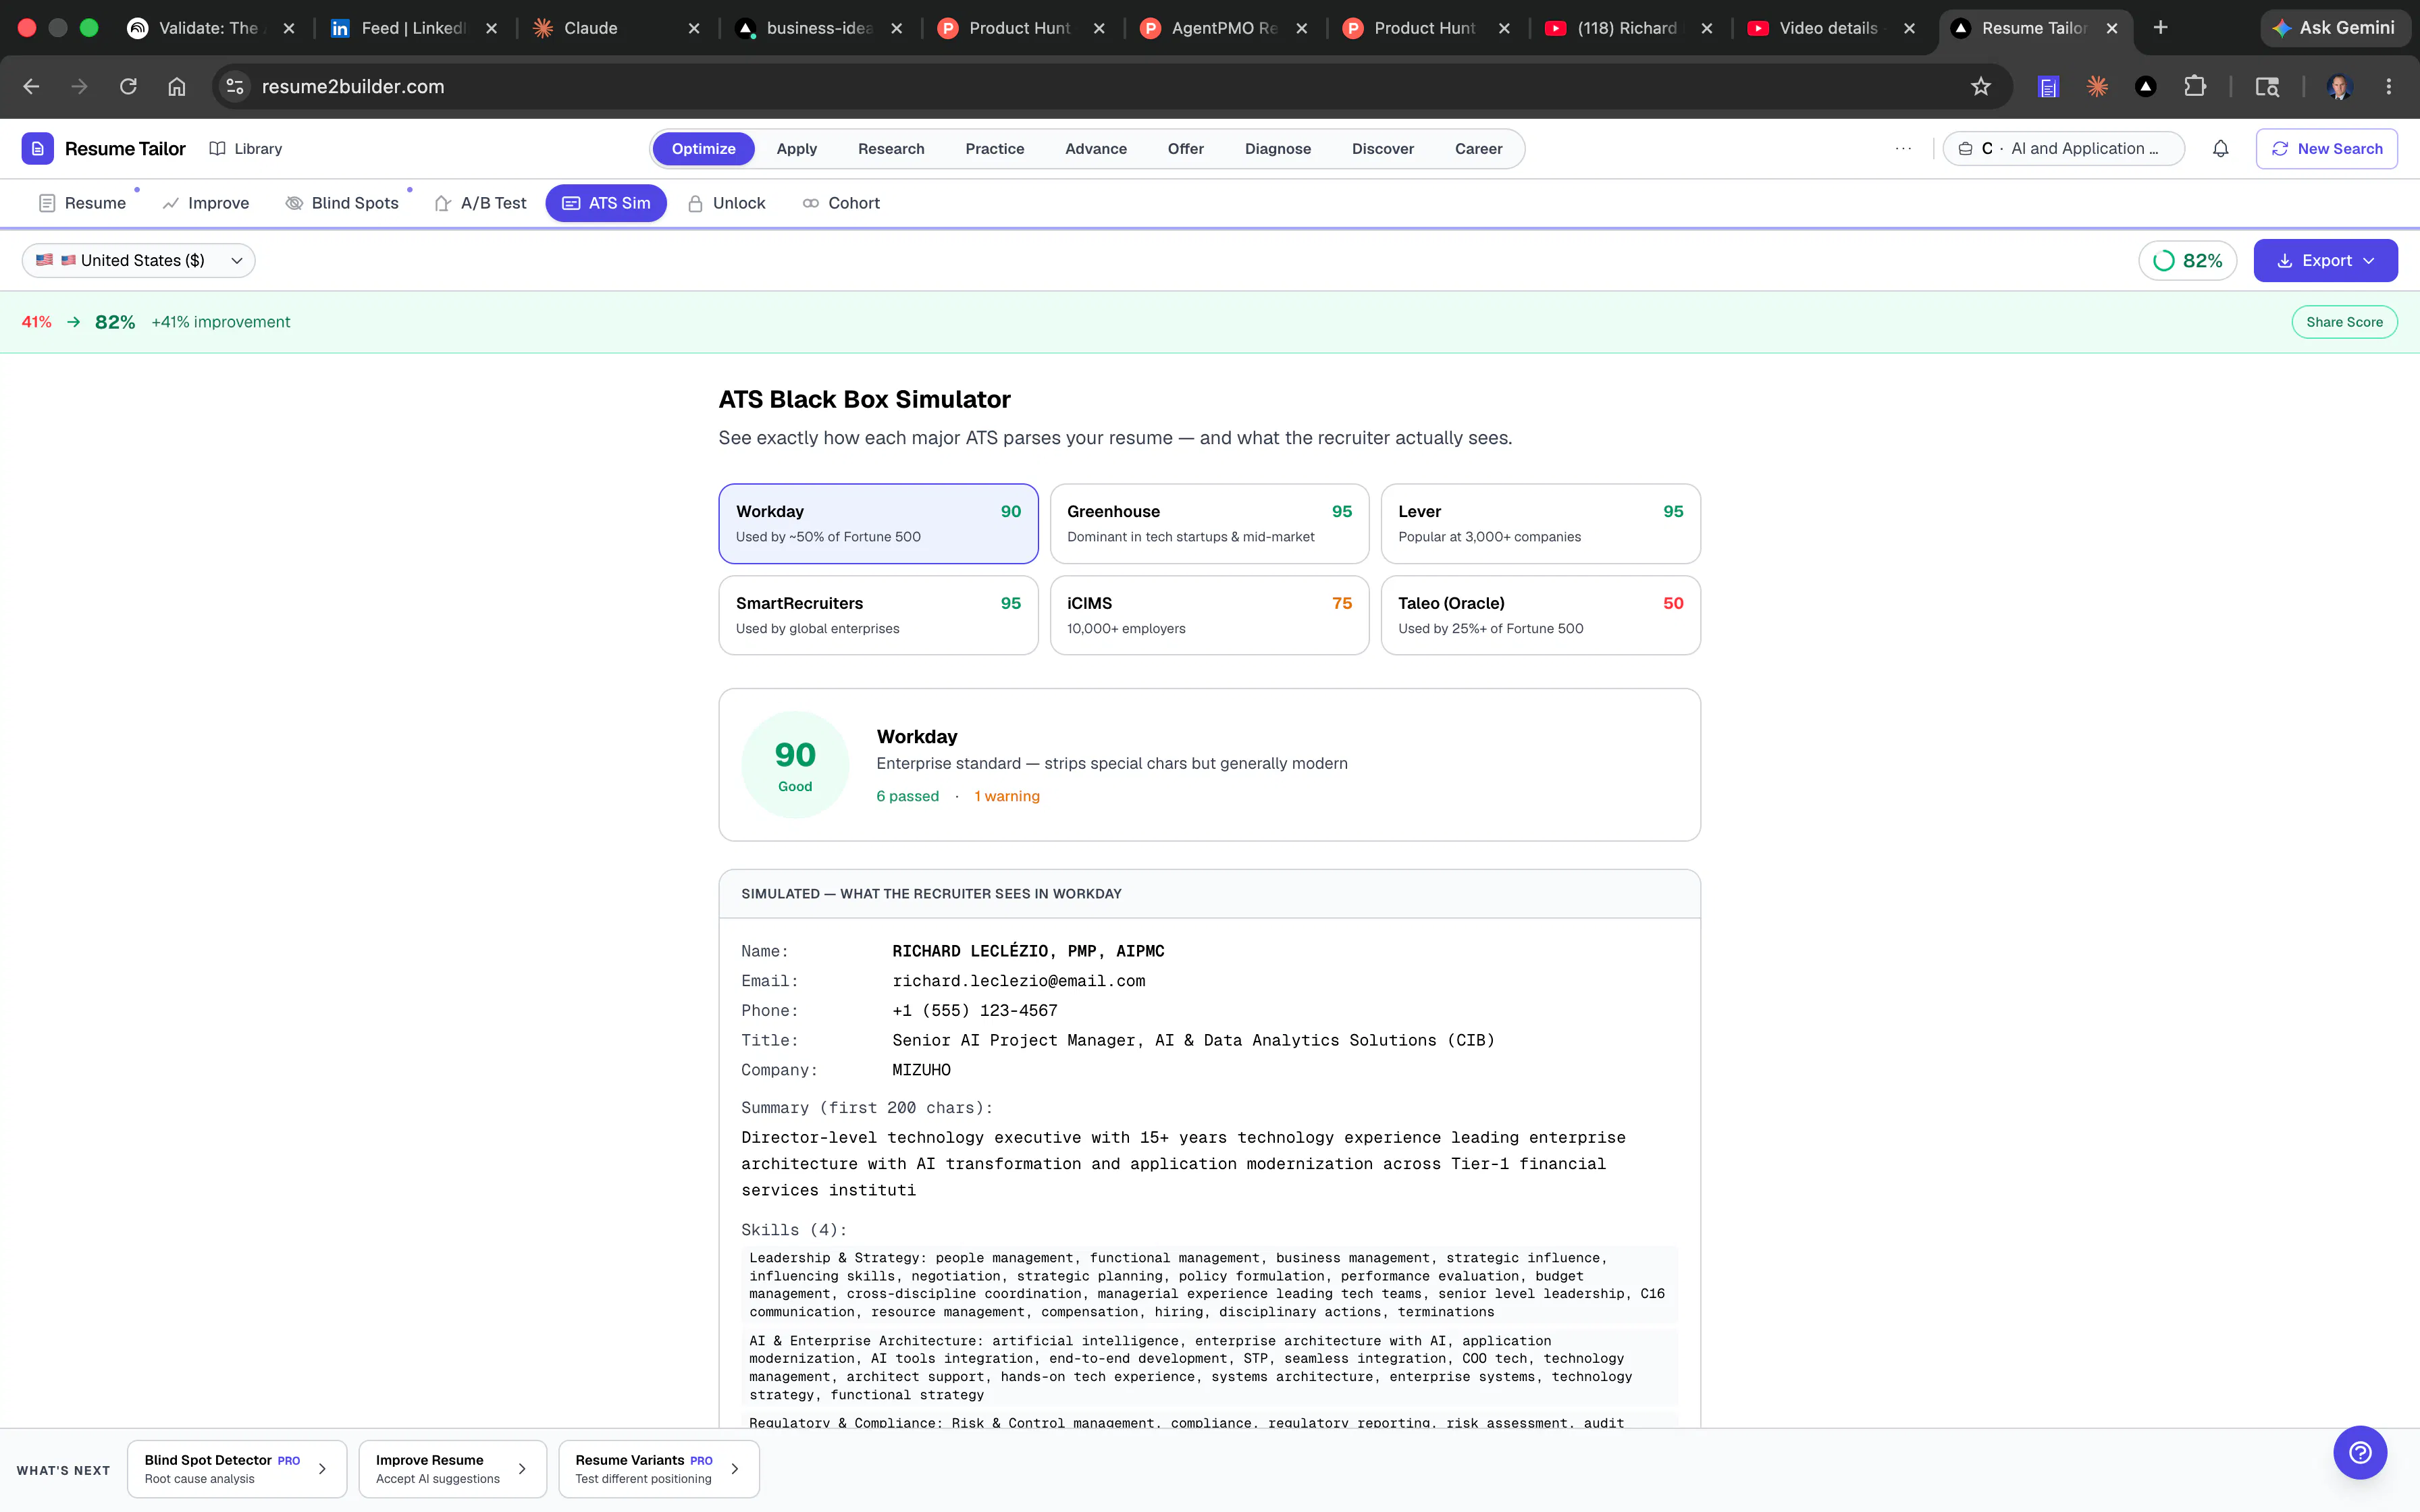
Task: Open the Resume sub-tab
Action: (x=82, y=203)
